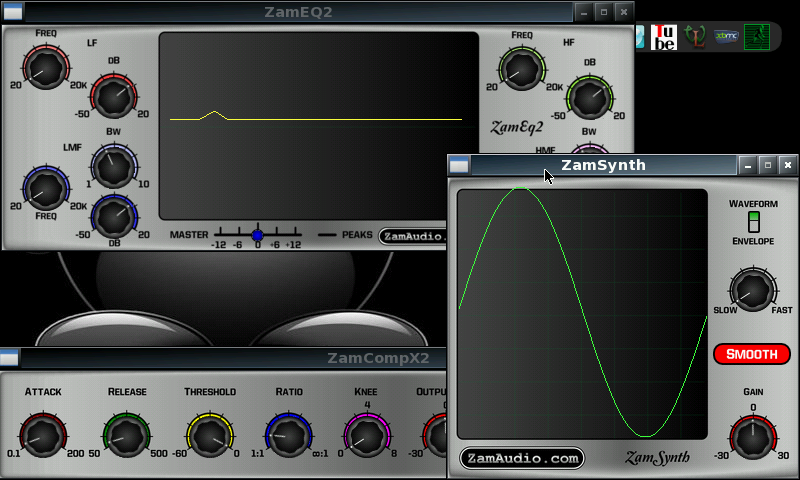
Task: Open the ZamSynth window menu icon
Action: coord(459,165)
